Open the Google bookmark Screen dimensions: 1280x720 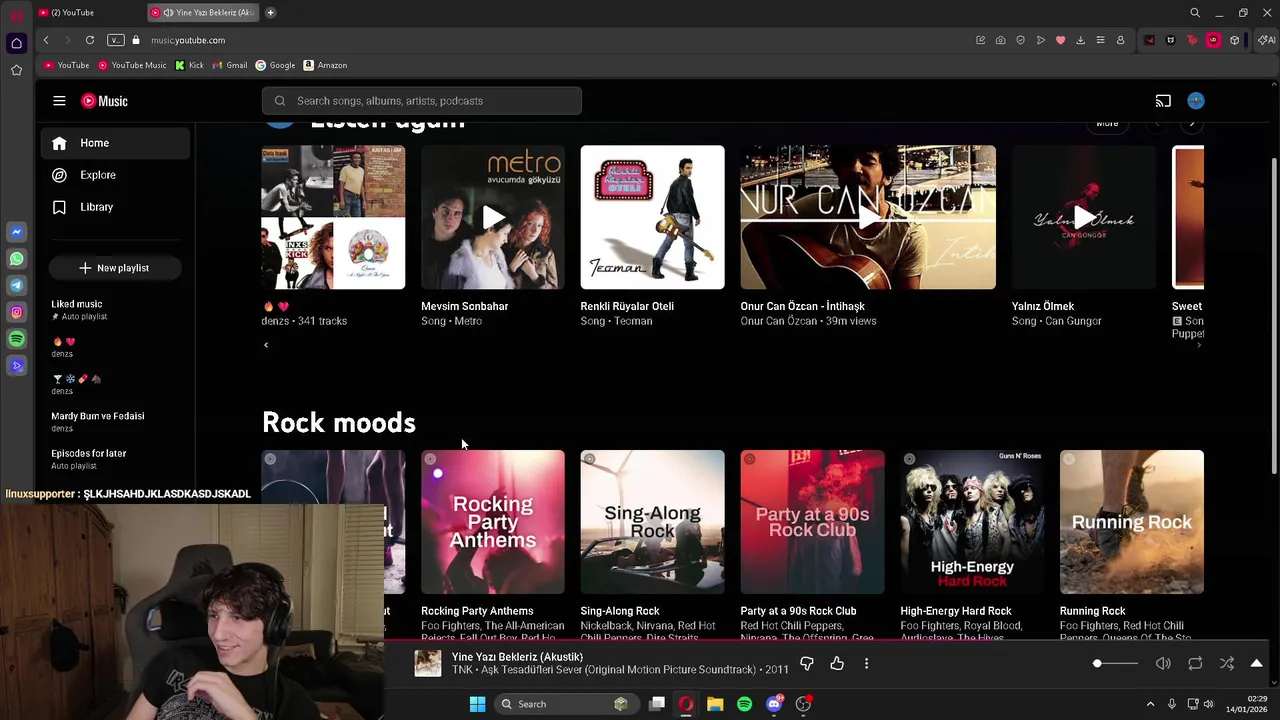[x=275, y=65]
